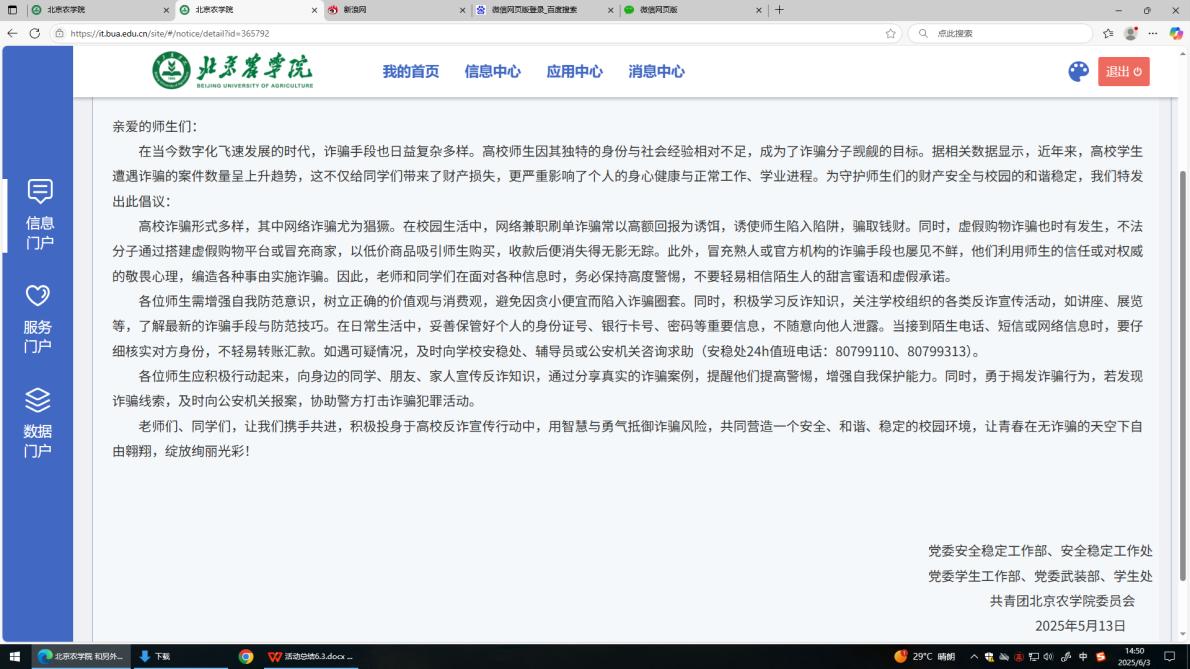Viewport: 1190px width, 669px height.
Task: Open the 信息门户 sidebar icon
Action: [40, 191]
